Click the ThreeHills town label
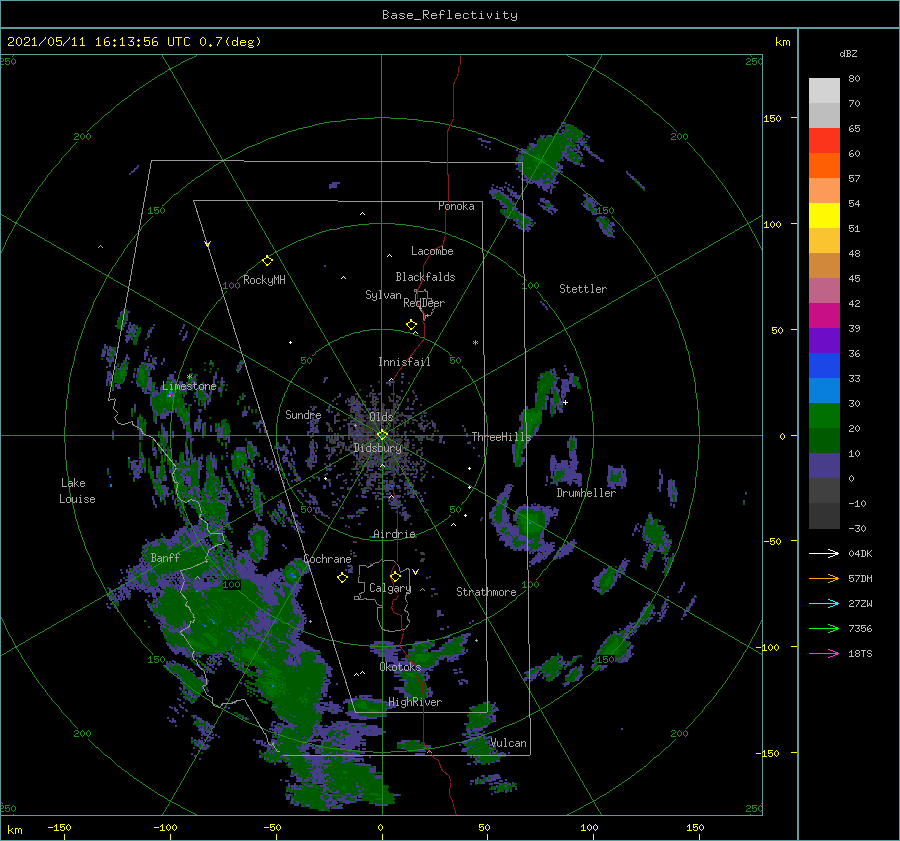This screenshot has height=841, width=900. (501, 437)
